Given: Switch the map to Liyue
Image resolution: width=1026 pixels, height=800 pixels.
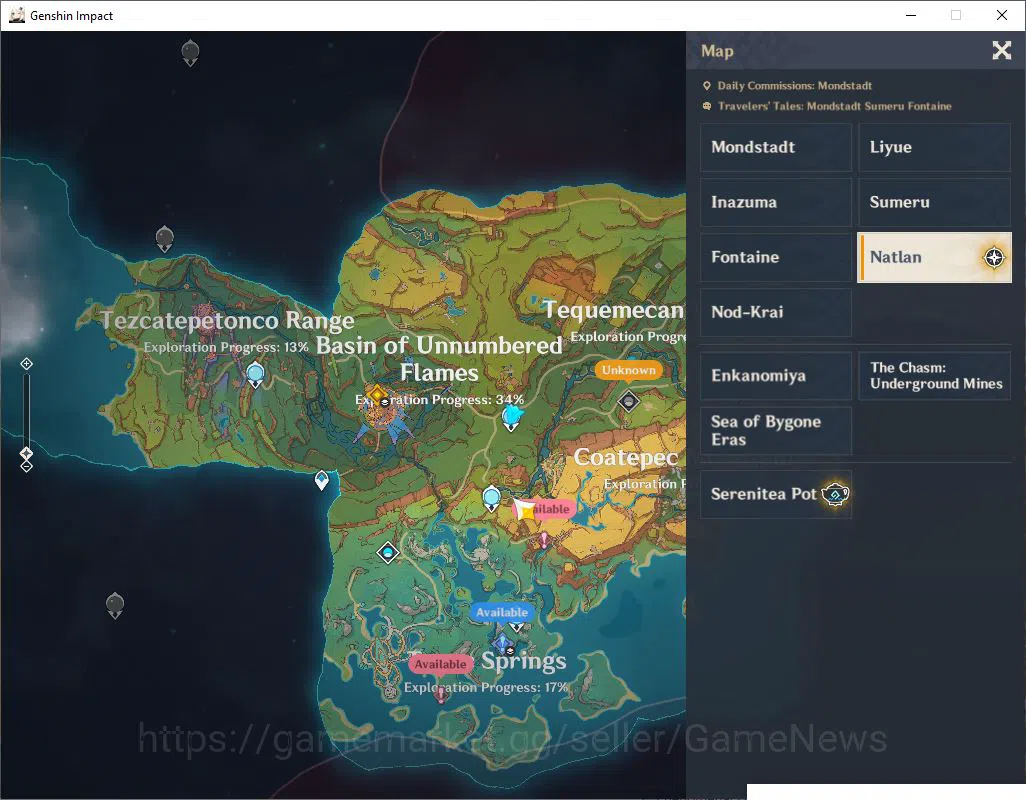Looking at the screenshot, I should coord(934,147).
